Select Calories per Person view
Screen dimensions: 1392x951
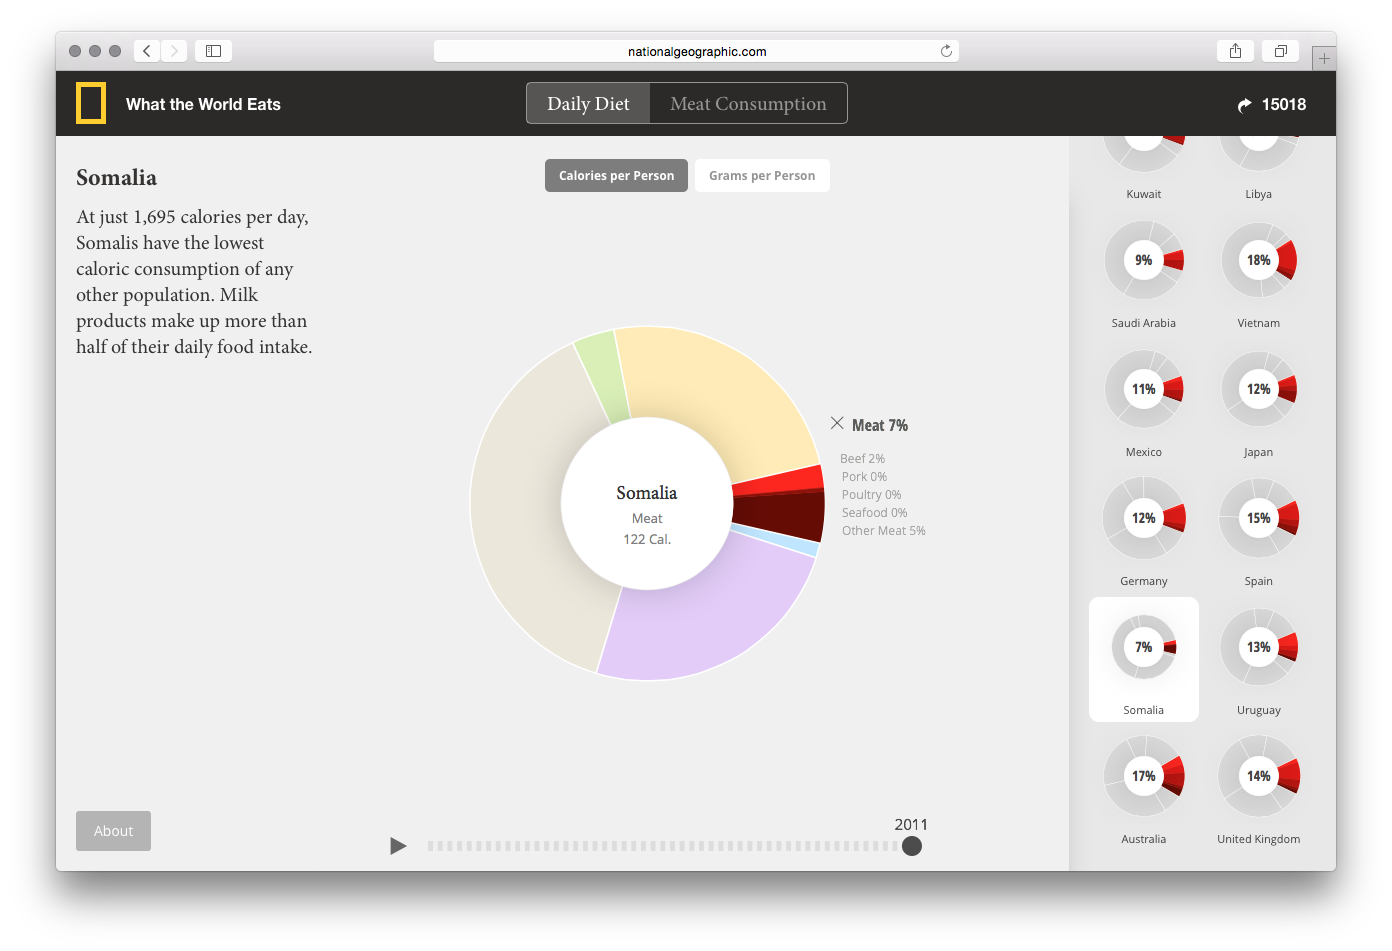616,176
